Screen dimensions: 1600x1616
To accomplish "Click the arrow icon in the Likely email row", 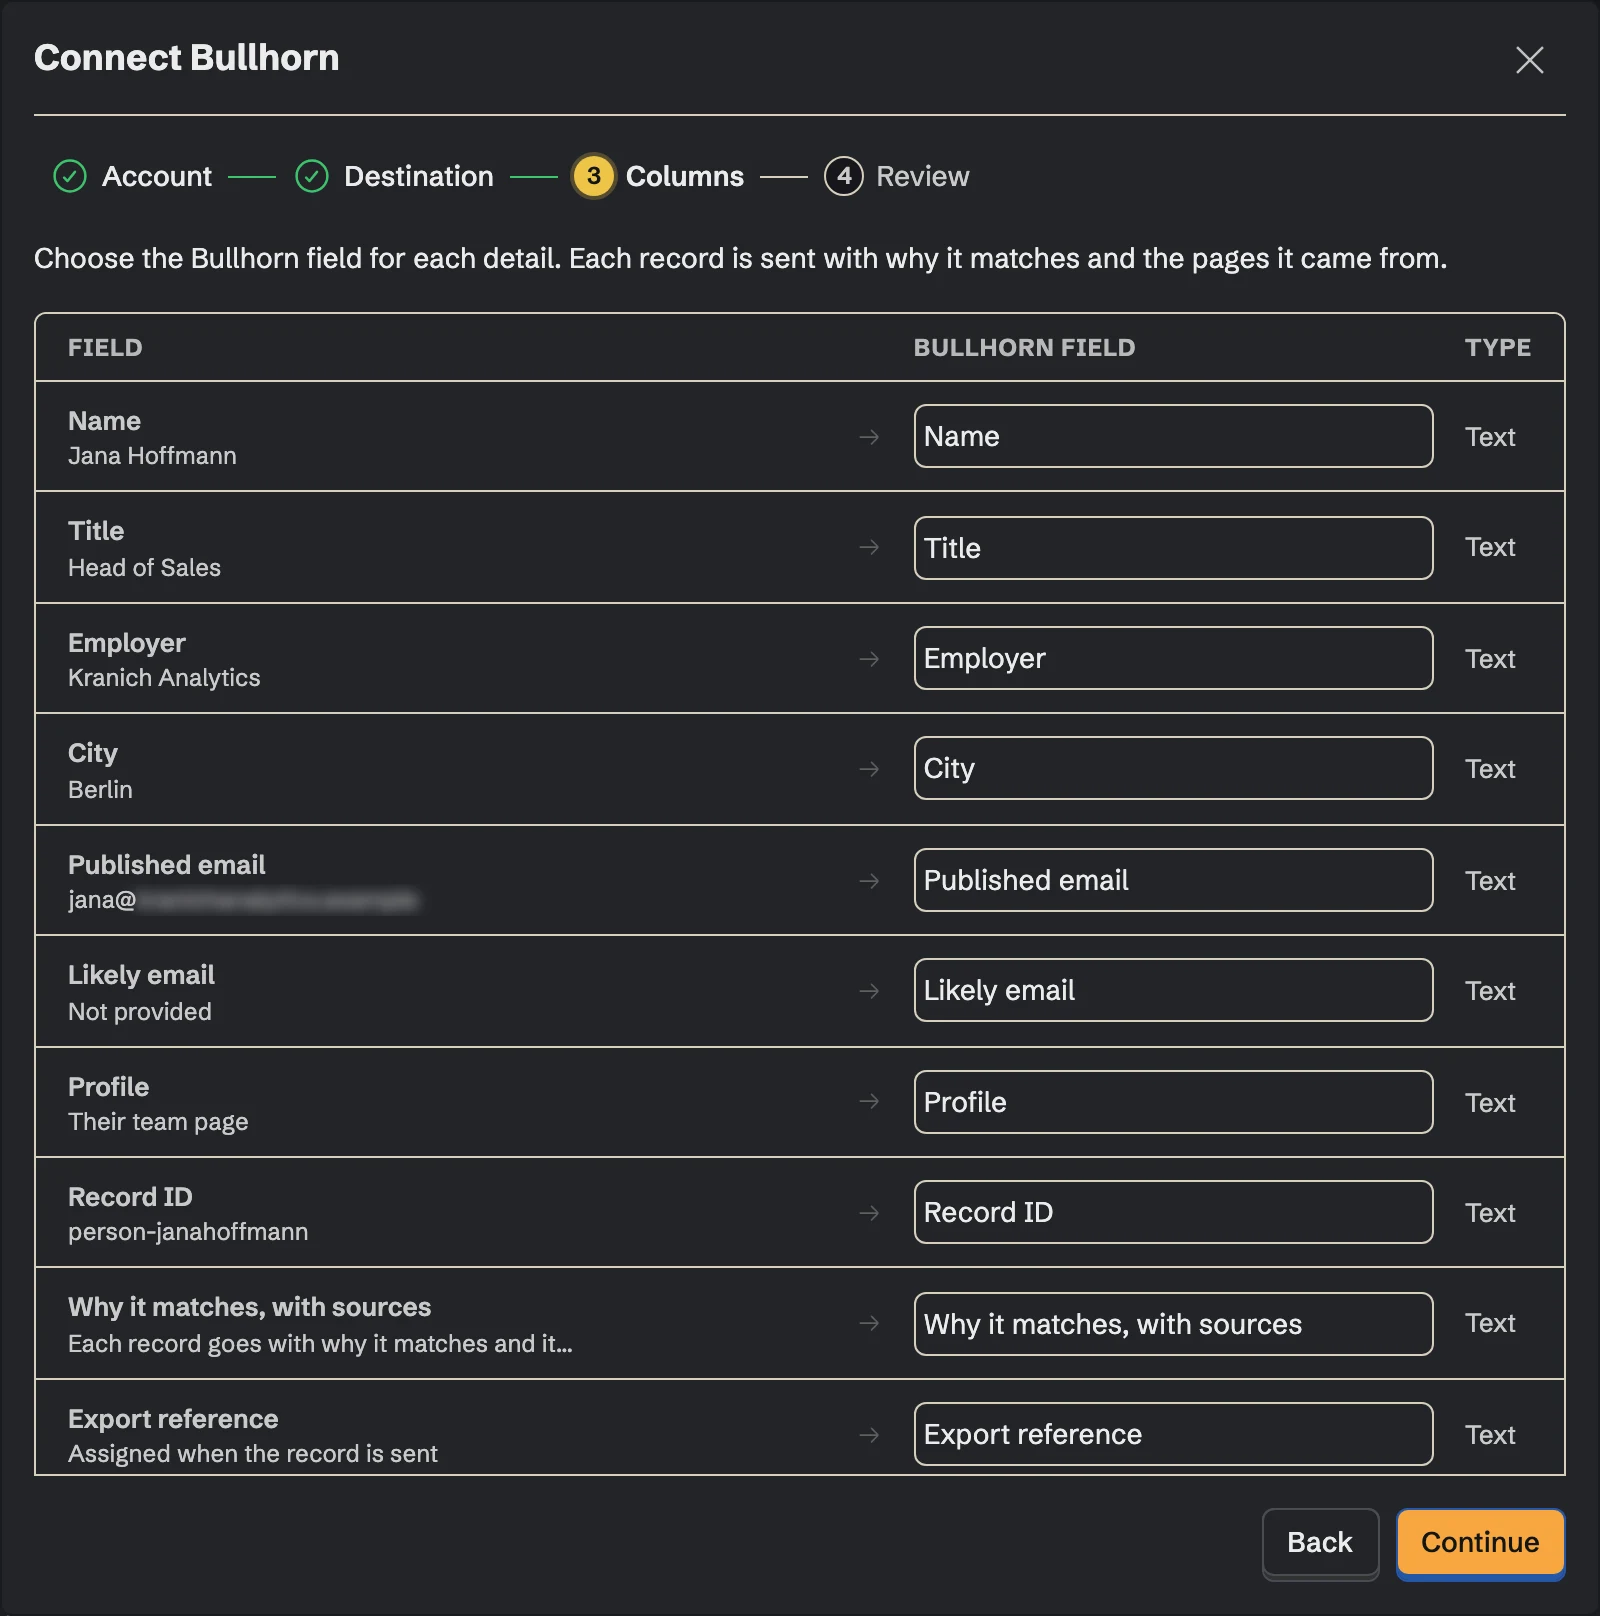I will pyautogui.click(x=869, y=991).
